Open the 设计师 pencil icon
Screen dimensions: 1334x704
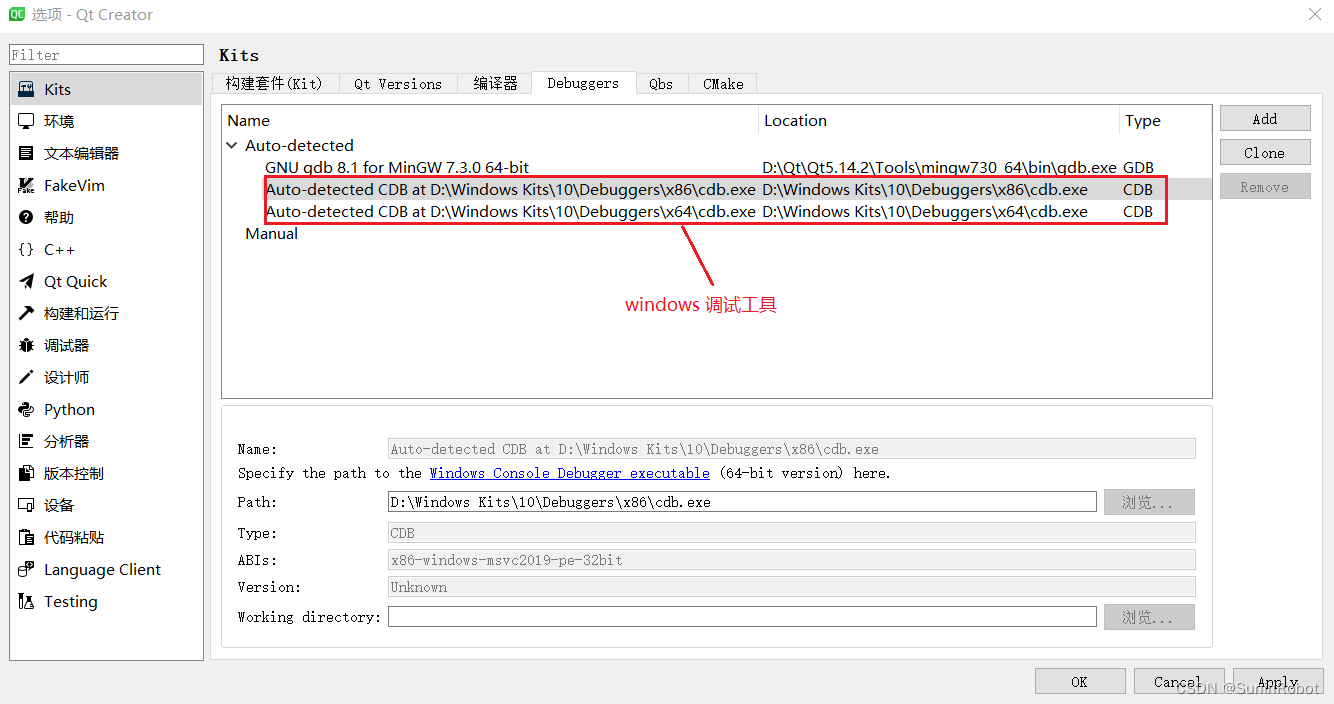pyautogui.click(x=26, y=377)
